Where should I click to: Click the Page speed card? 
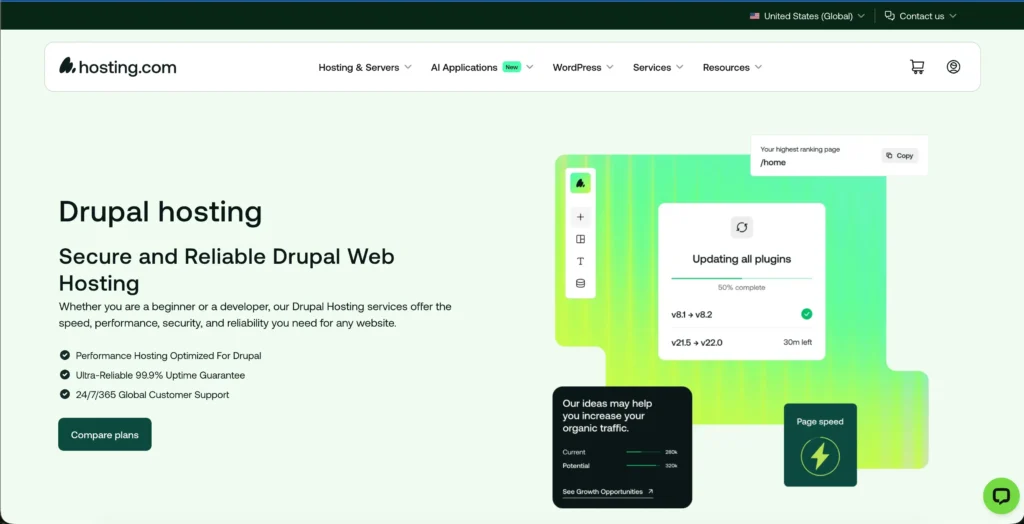820,445
